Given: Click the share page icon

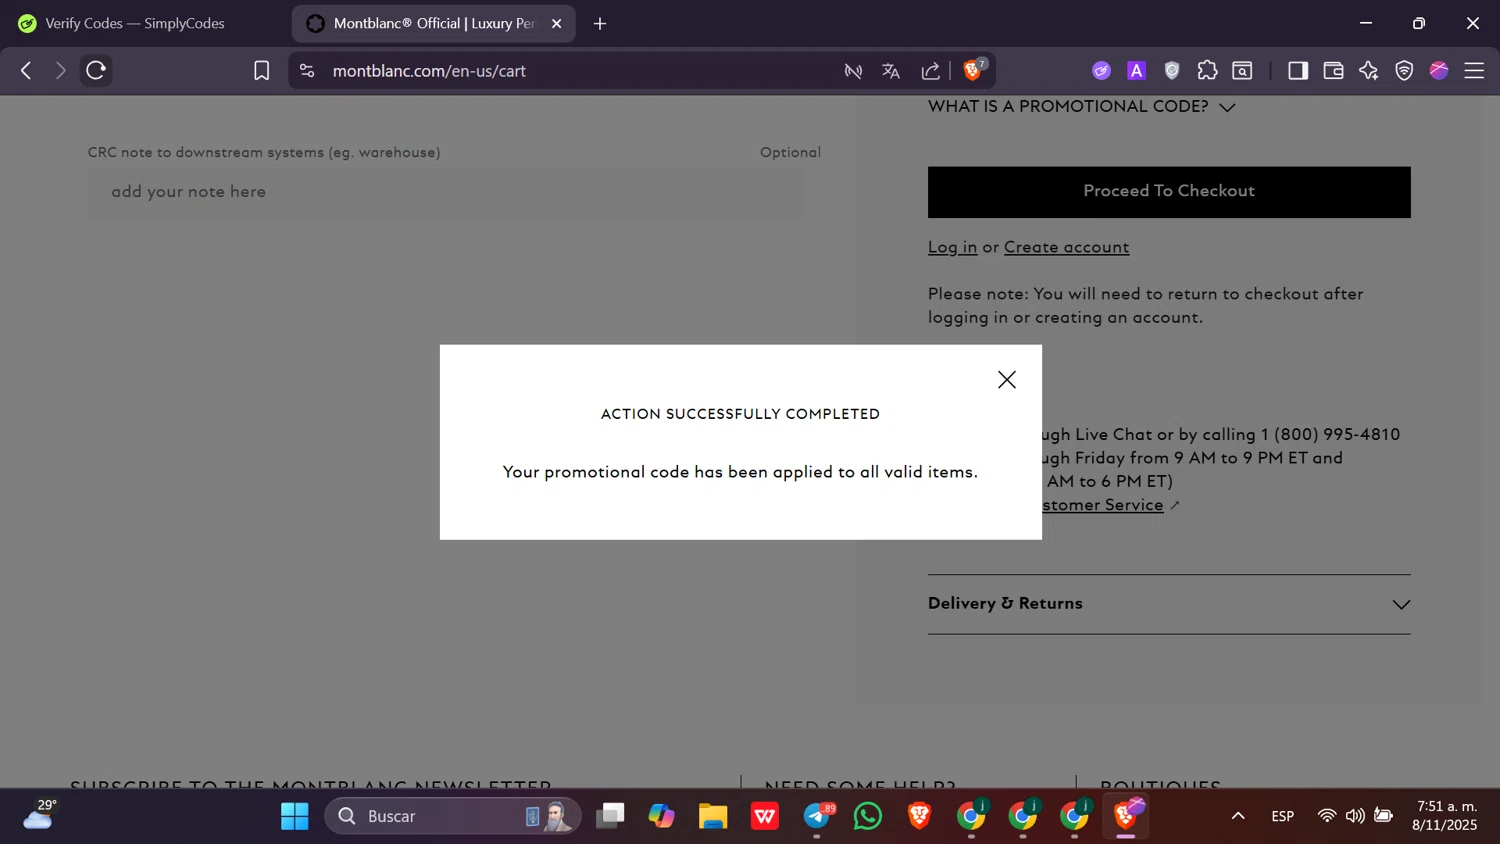Looking at the screenshot, I should tap(930, 70).
